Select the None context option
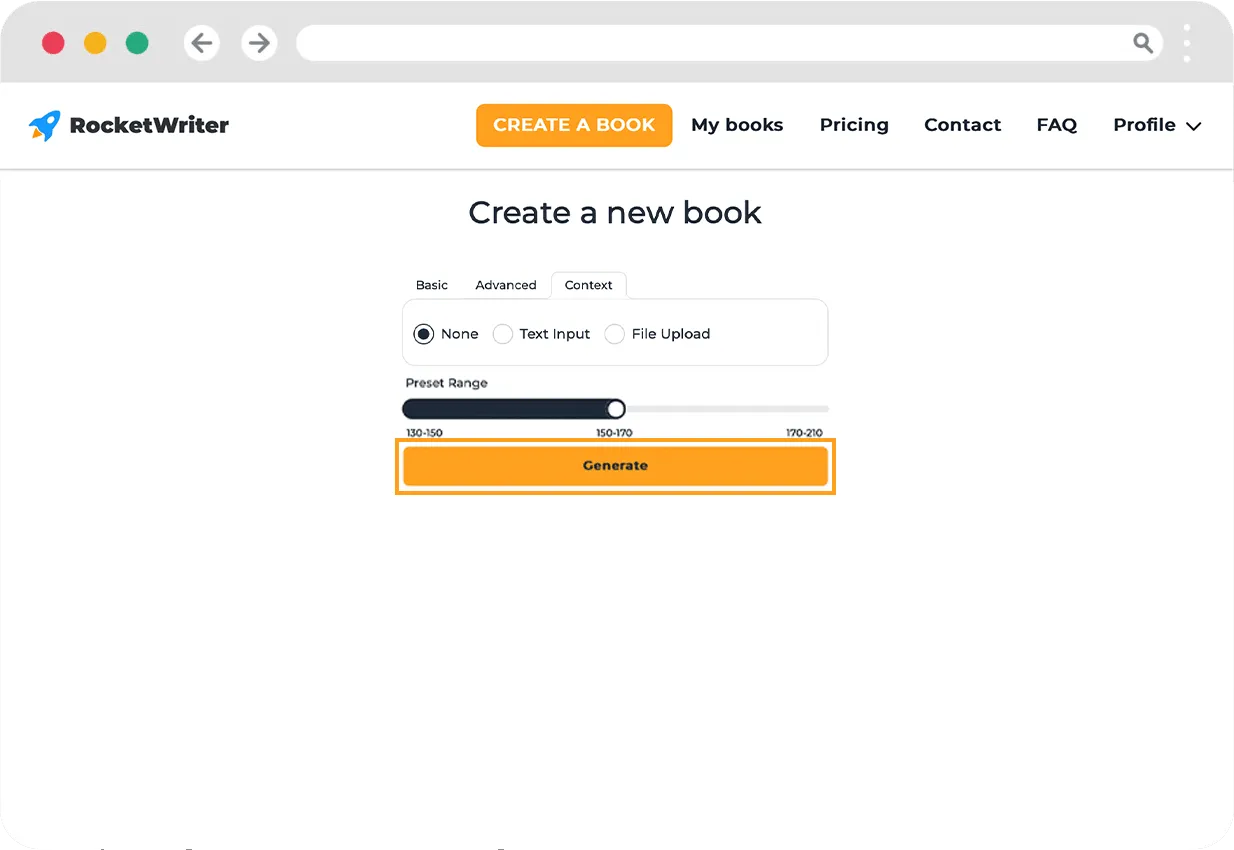 [424, 334]
